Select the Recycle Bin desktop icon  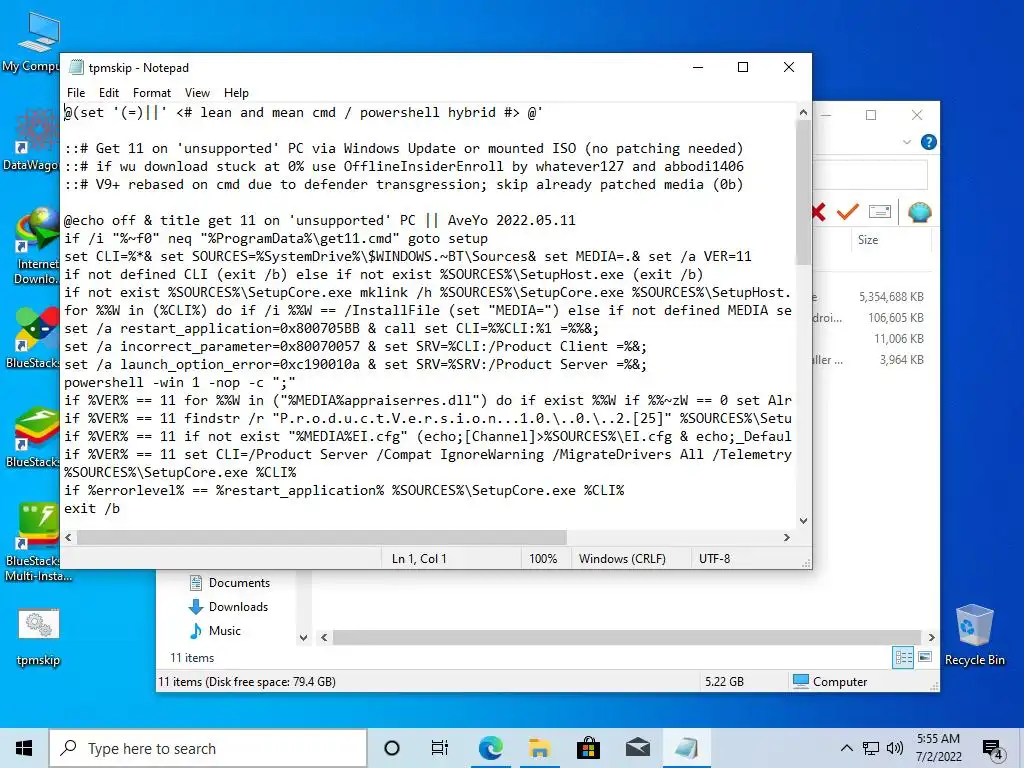tap(974, 635)
